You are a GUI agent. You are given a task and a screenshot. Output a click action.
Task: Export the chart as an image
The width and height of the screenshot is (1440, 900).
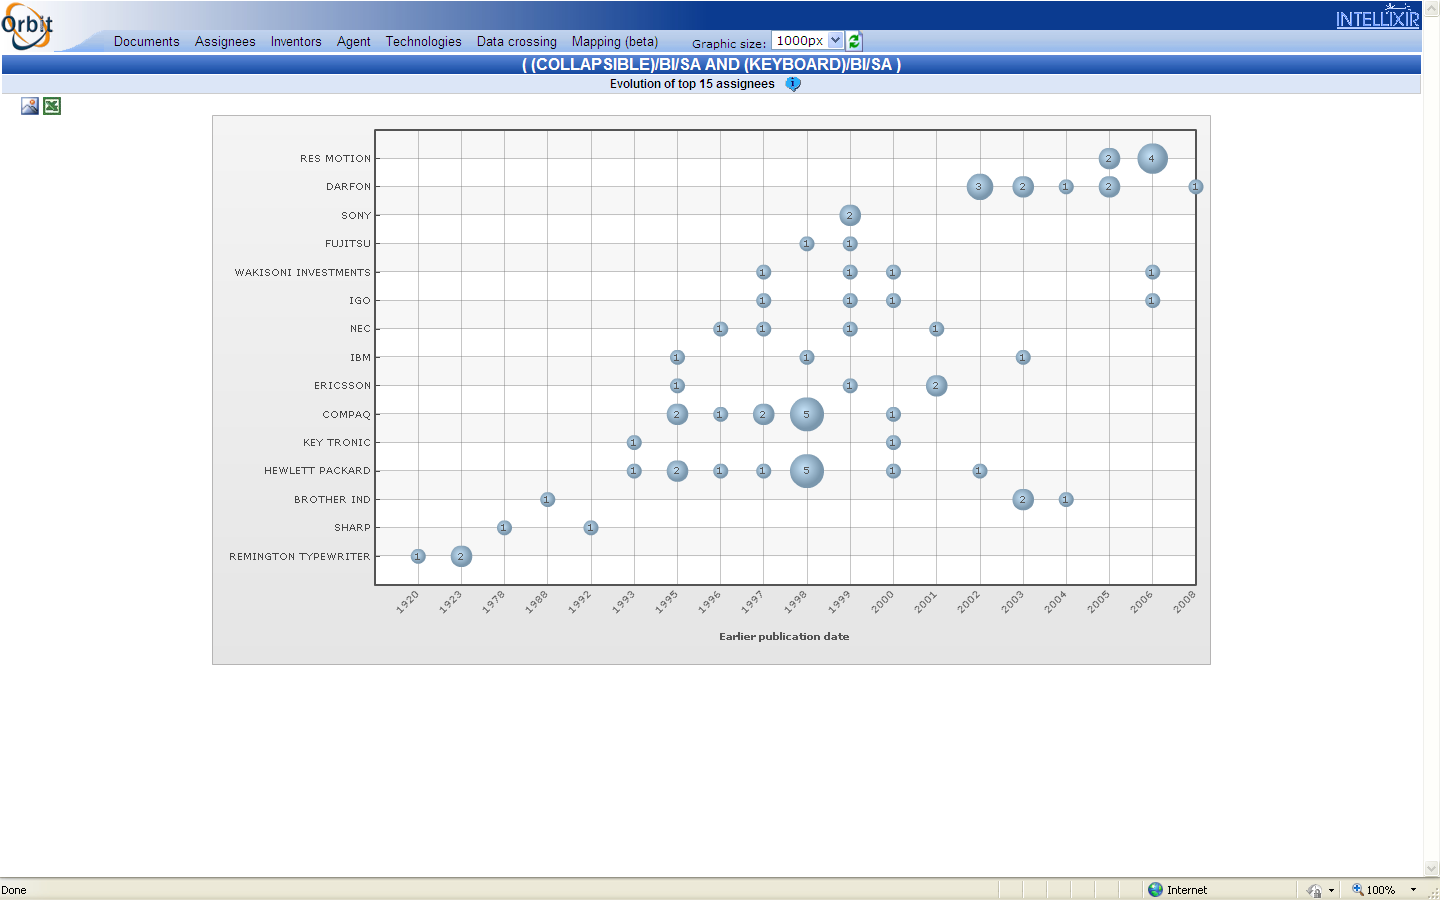pos(30,106)
